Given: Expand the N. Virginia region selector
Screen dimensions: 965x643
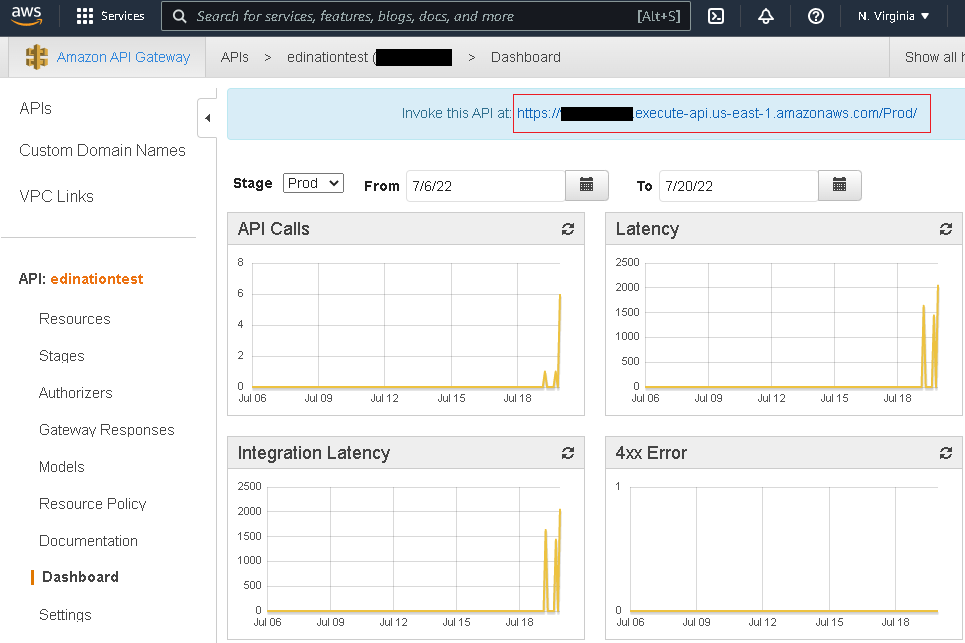Looking at the screenshot, I should [x=893, y=16].
